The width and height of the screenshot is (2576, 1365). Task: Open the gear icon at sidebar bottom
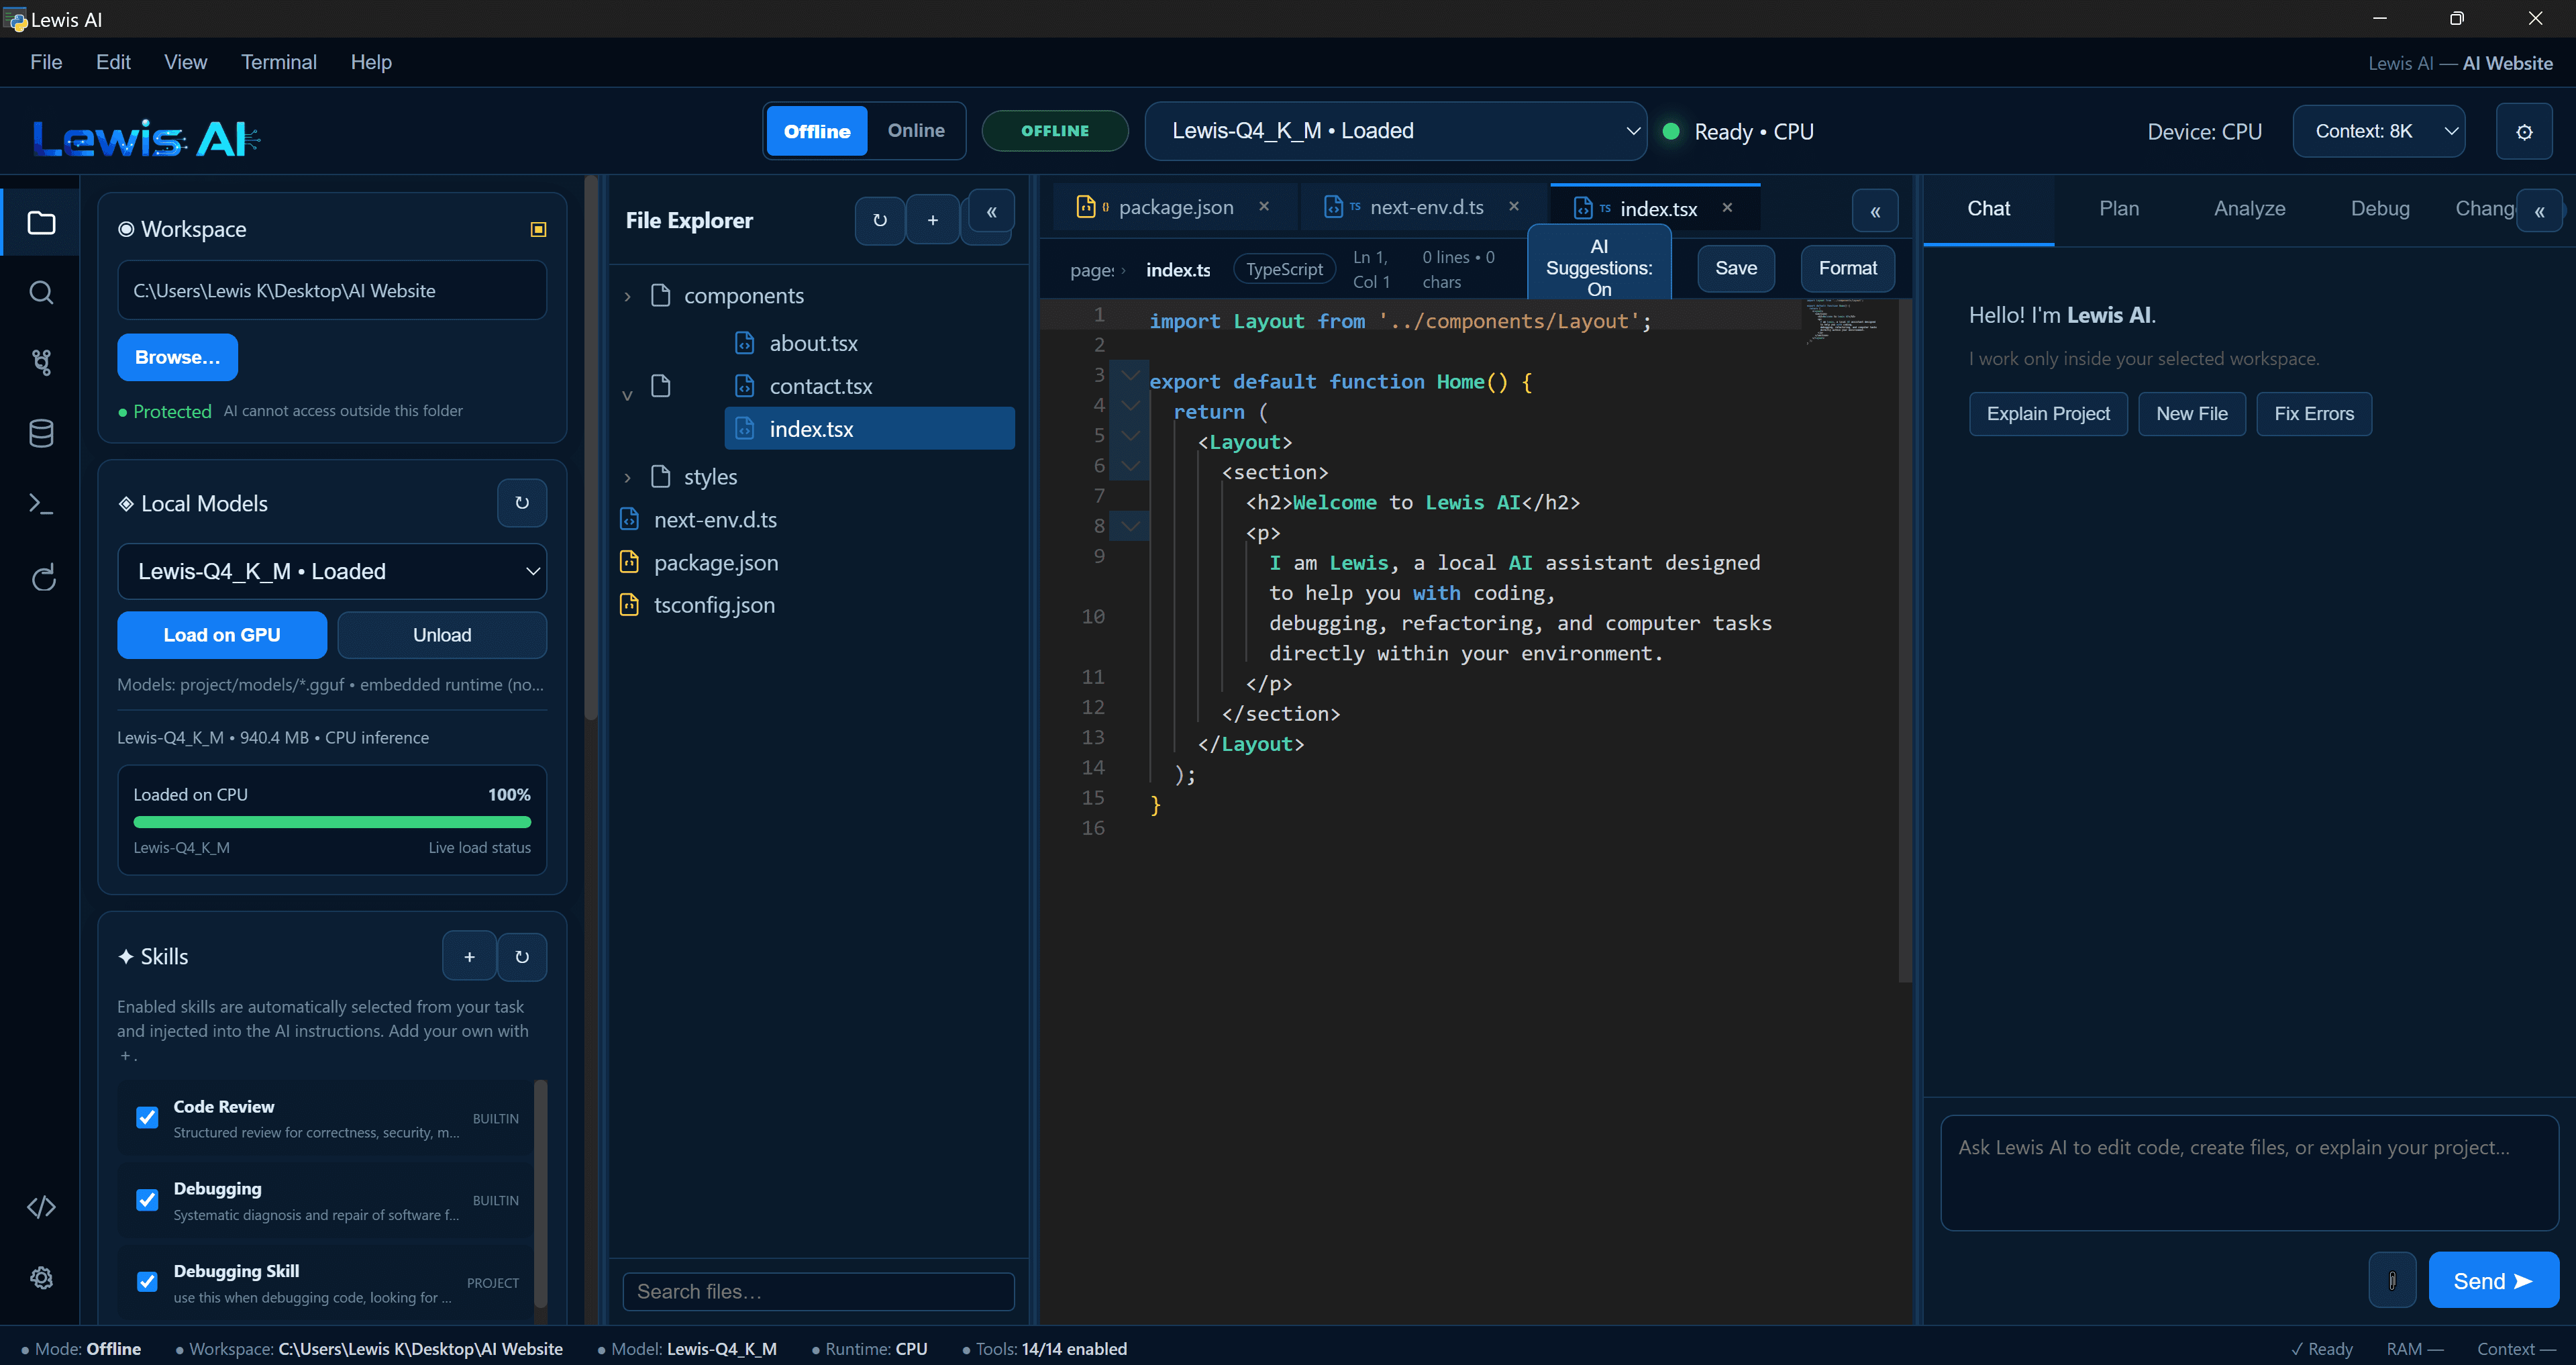41,1277
